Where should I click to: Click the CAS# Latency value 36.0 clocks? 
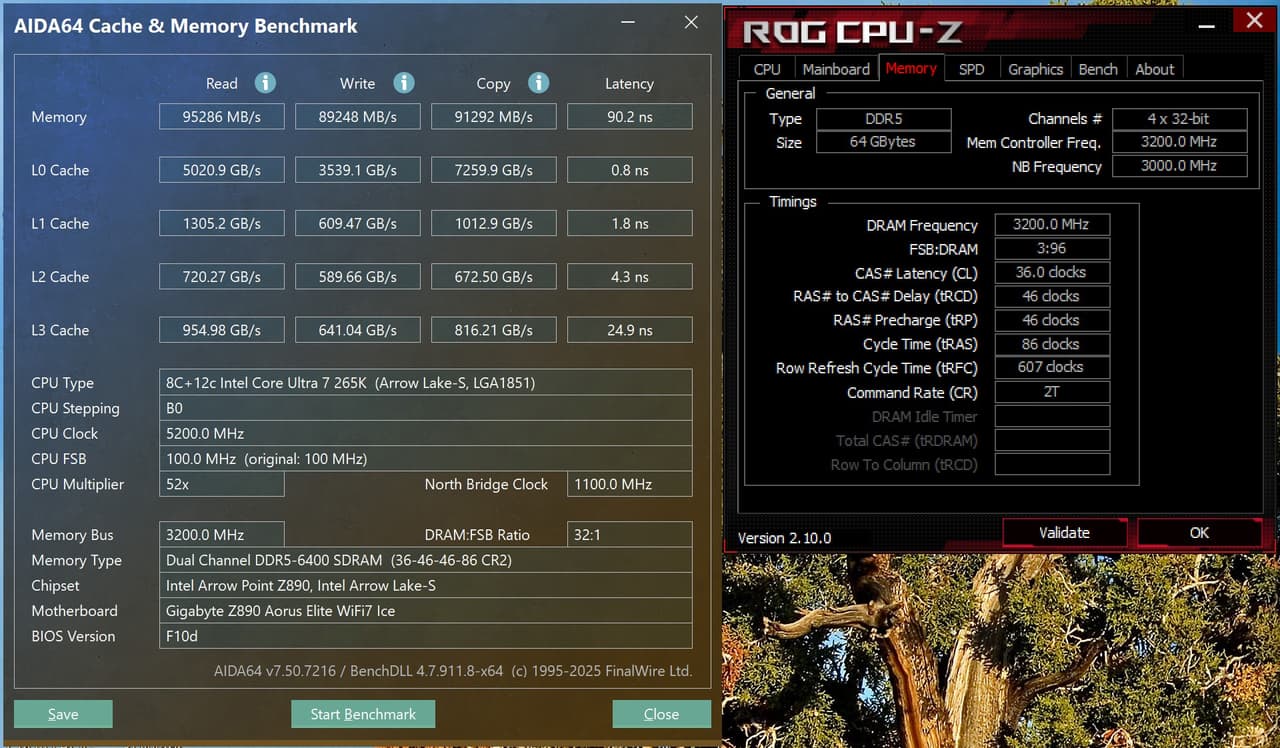pyautogui.click(x=1052, y=273)
